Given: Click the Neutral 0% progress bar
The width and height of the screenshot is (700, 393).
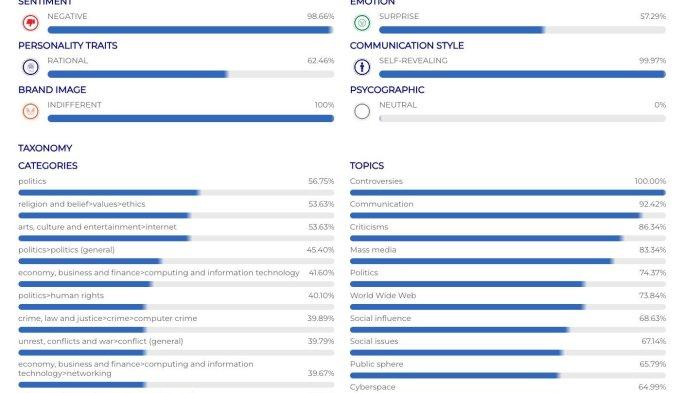Looking at the screenshot, I should click(x=522, y=118).
